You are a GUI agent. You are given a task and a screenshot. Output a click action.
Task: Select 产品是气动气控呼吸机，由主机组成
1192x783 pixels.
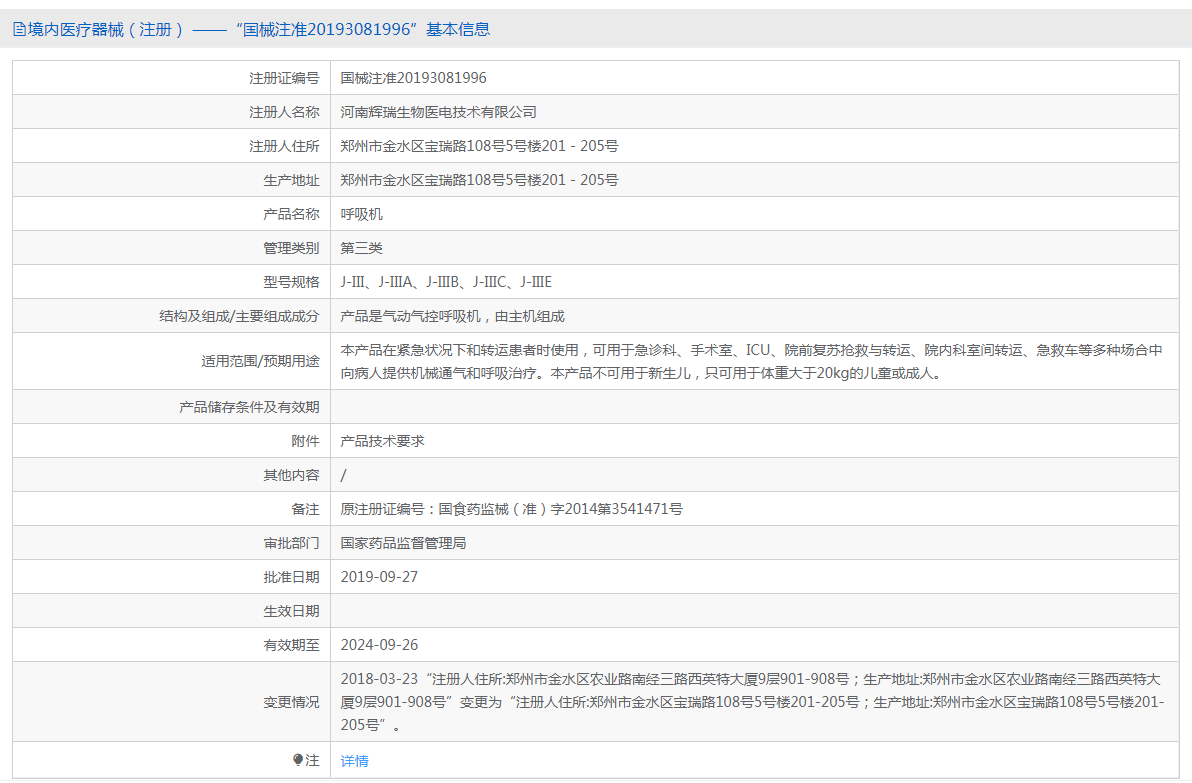click(x=452, y=316)
